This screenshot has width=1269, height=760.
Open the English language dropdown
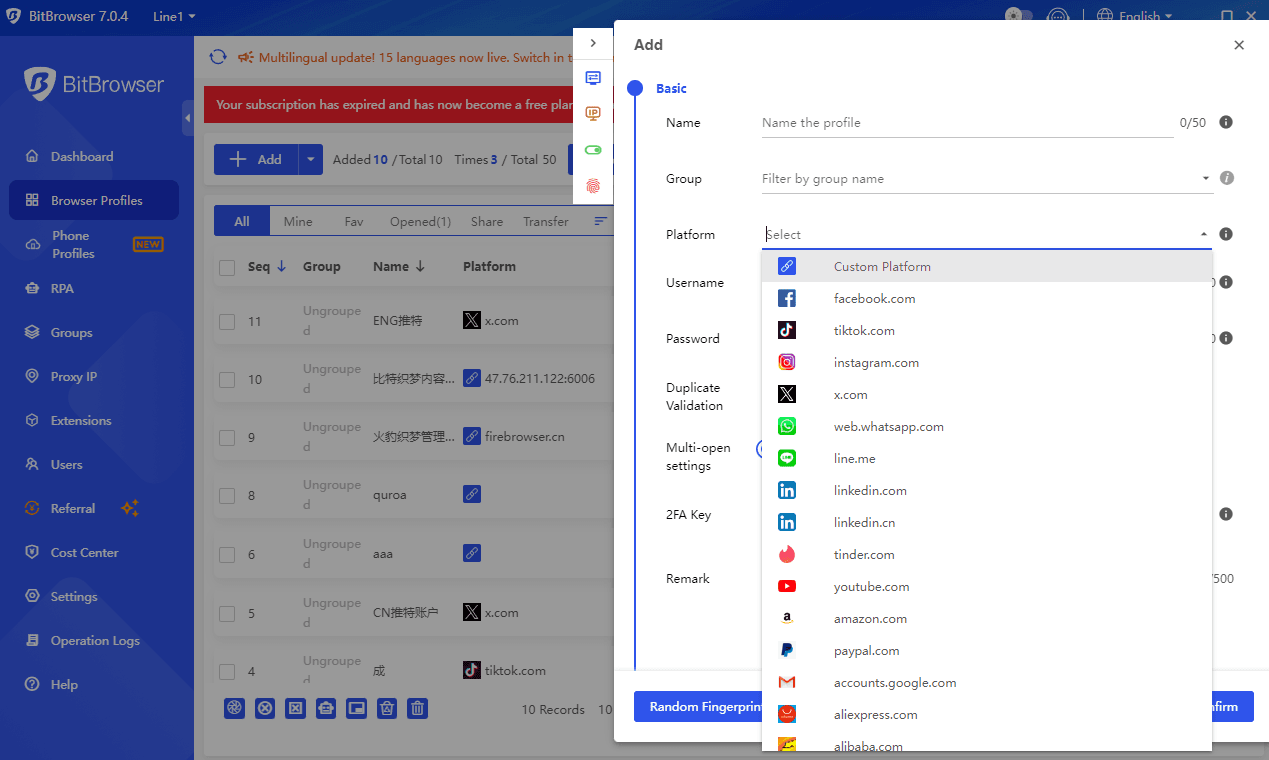pos(1134,16)
